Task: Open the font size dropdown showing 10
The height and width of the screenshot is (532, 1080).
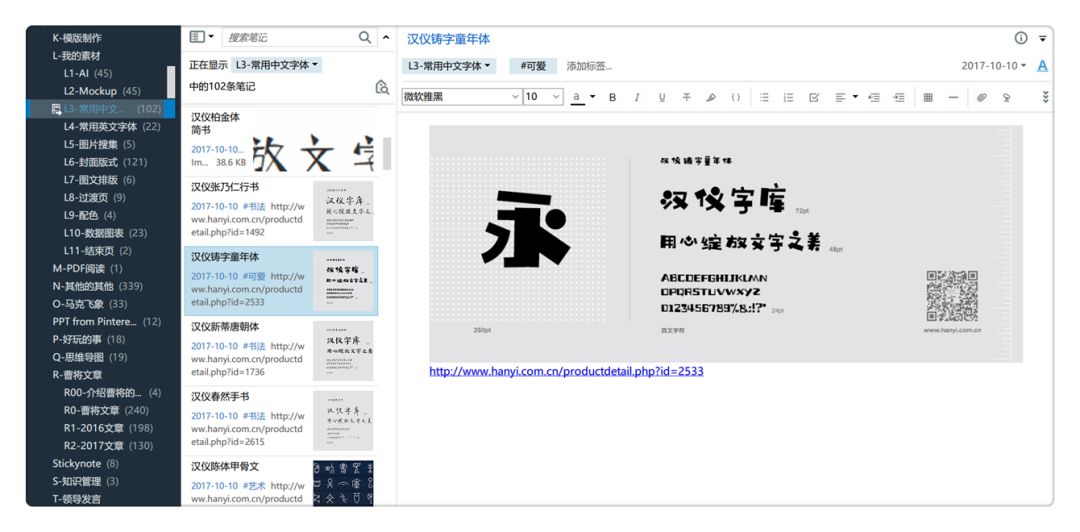Action: (543, 97)
